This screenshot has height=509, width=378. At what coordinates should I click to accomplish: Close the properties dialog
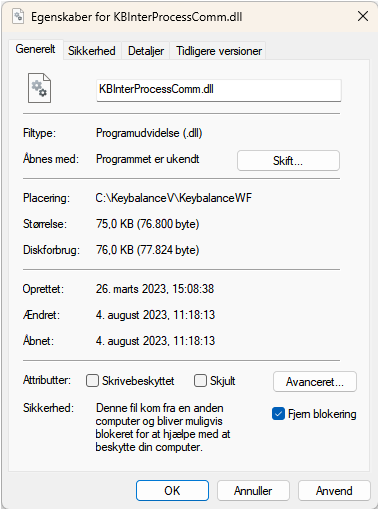[x=363, y=16]
